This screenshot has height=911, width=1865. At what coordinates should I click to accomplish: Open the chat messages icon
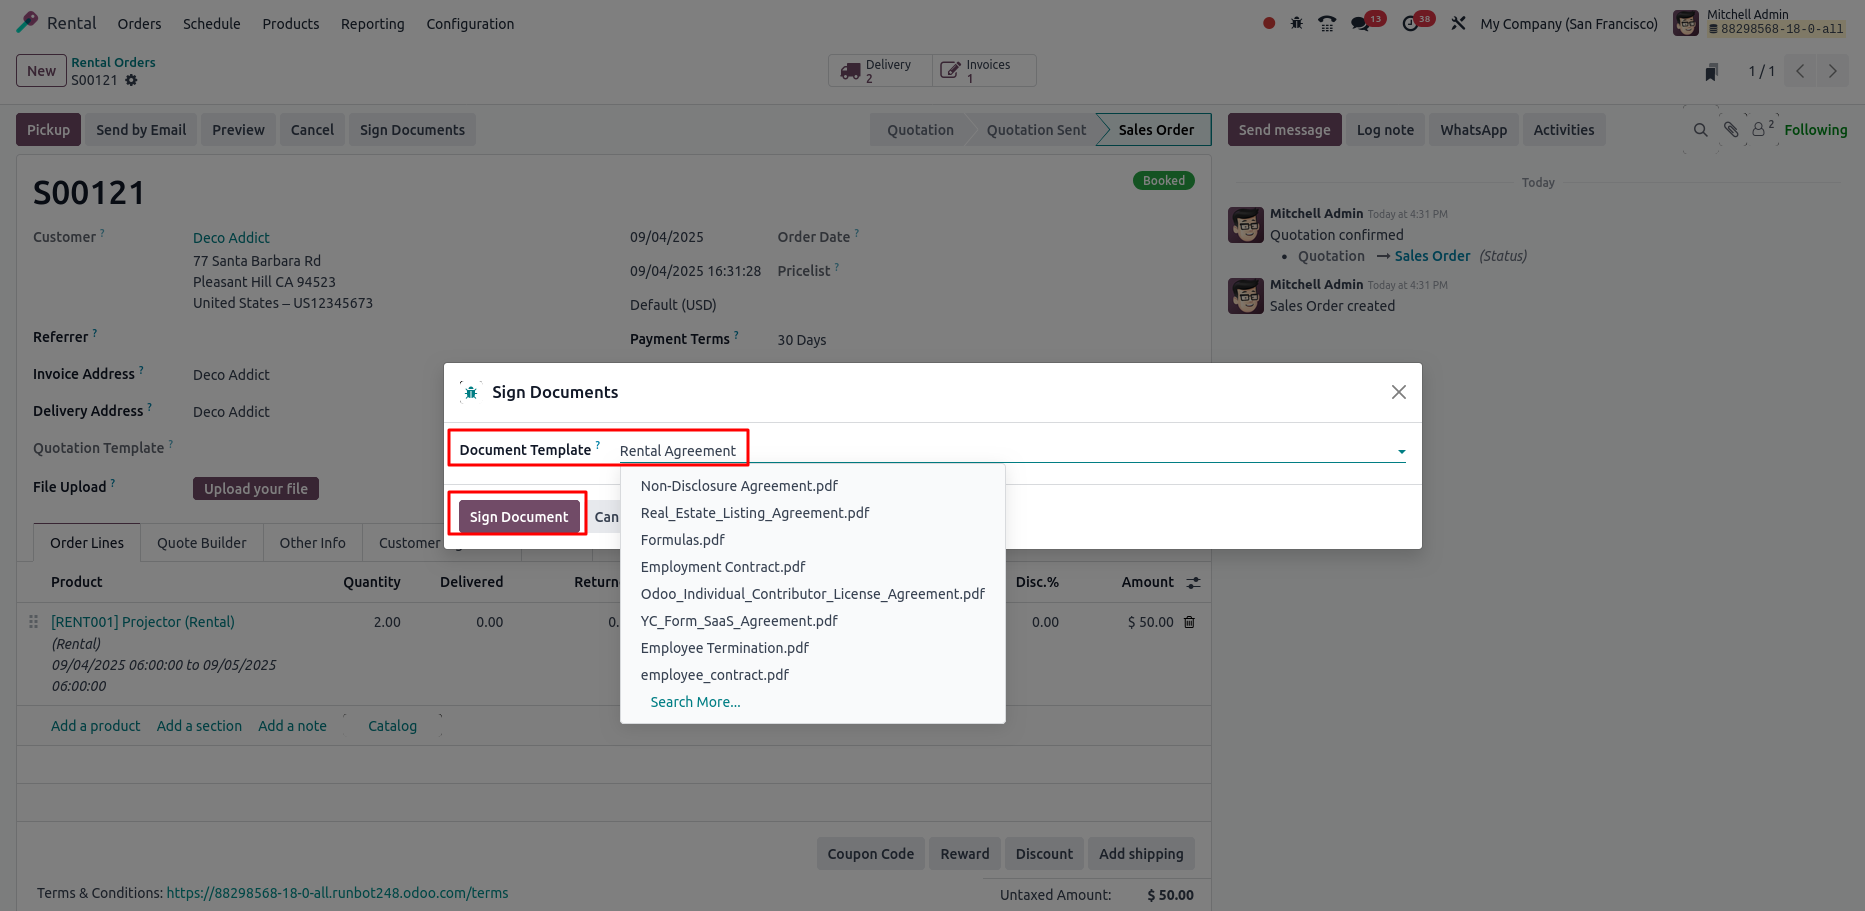(x=1360, y=23)
